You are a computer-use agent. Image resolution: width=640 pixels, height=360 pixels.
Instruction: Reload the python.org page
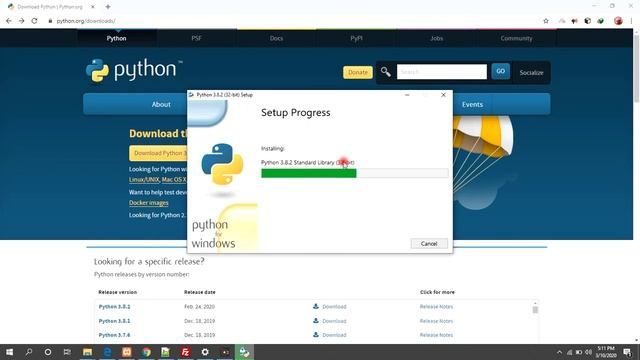click(x=34, y=21)
